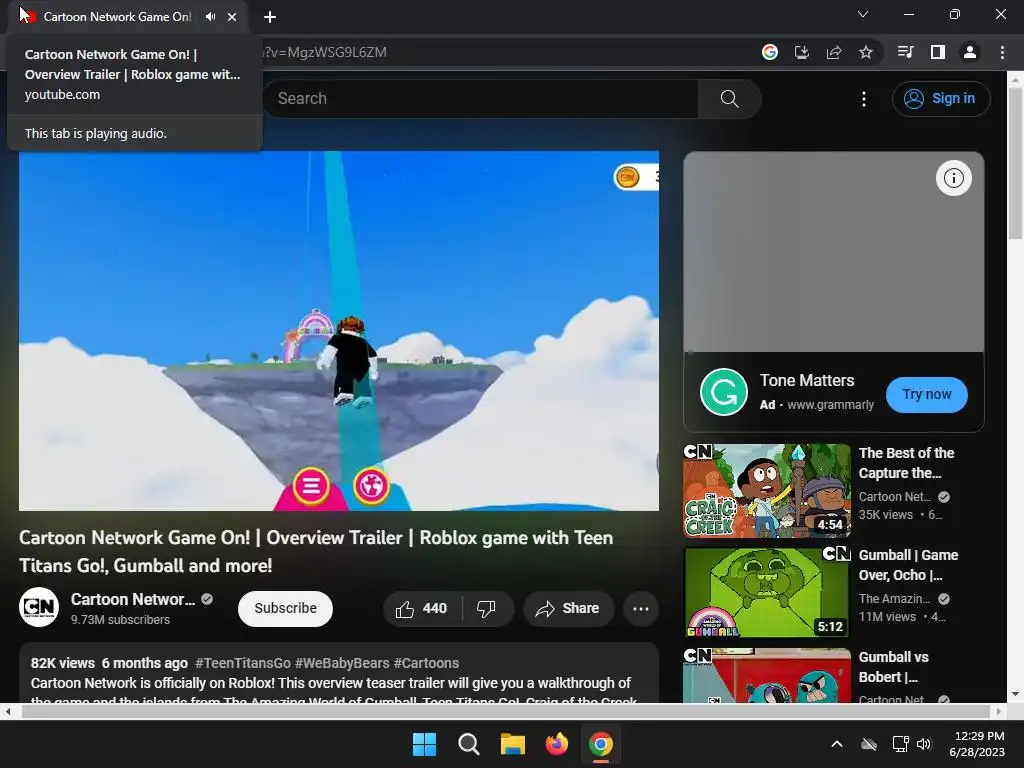Click the video player area

point(339,330)
